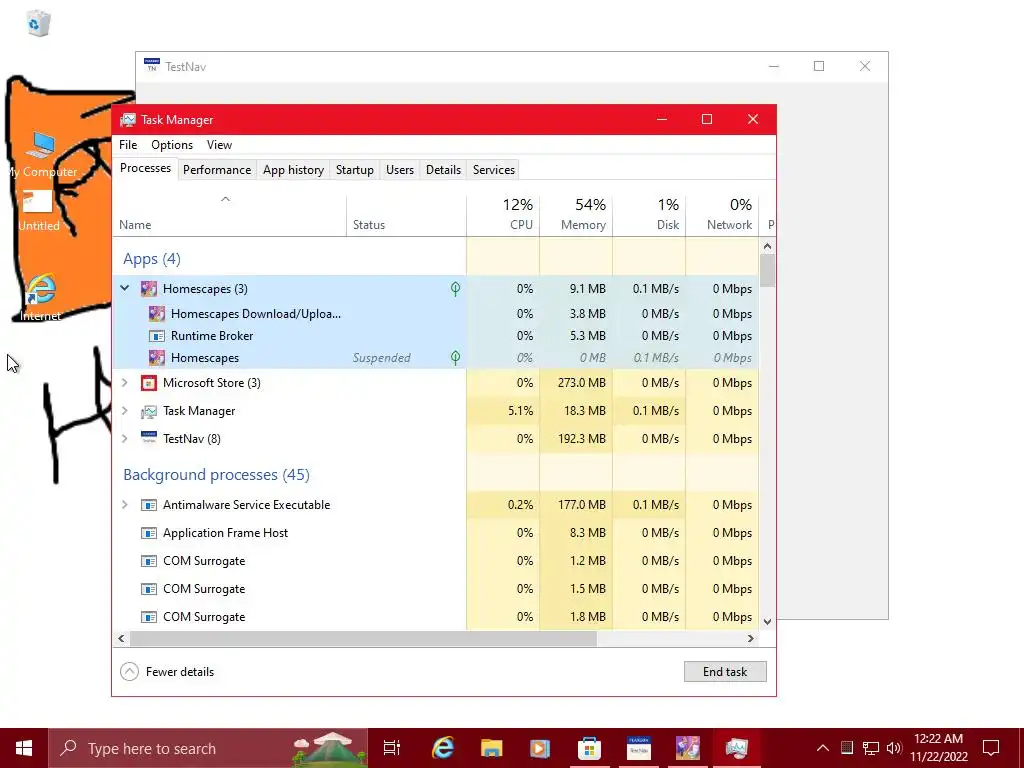Click the green leaf icon on Homescapes (3) row
The image size is (1024, 768).
click(x=455, y=289)
